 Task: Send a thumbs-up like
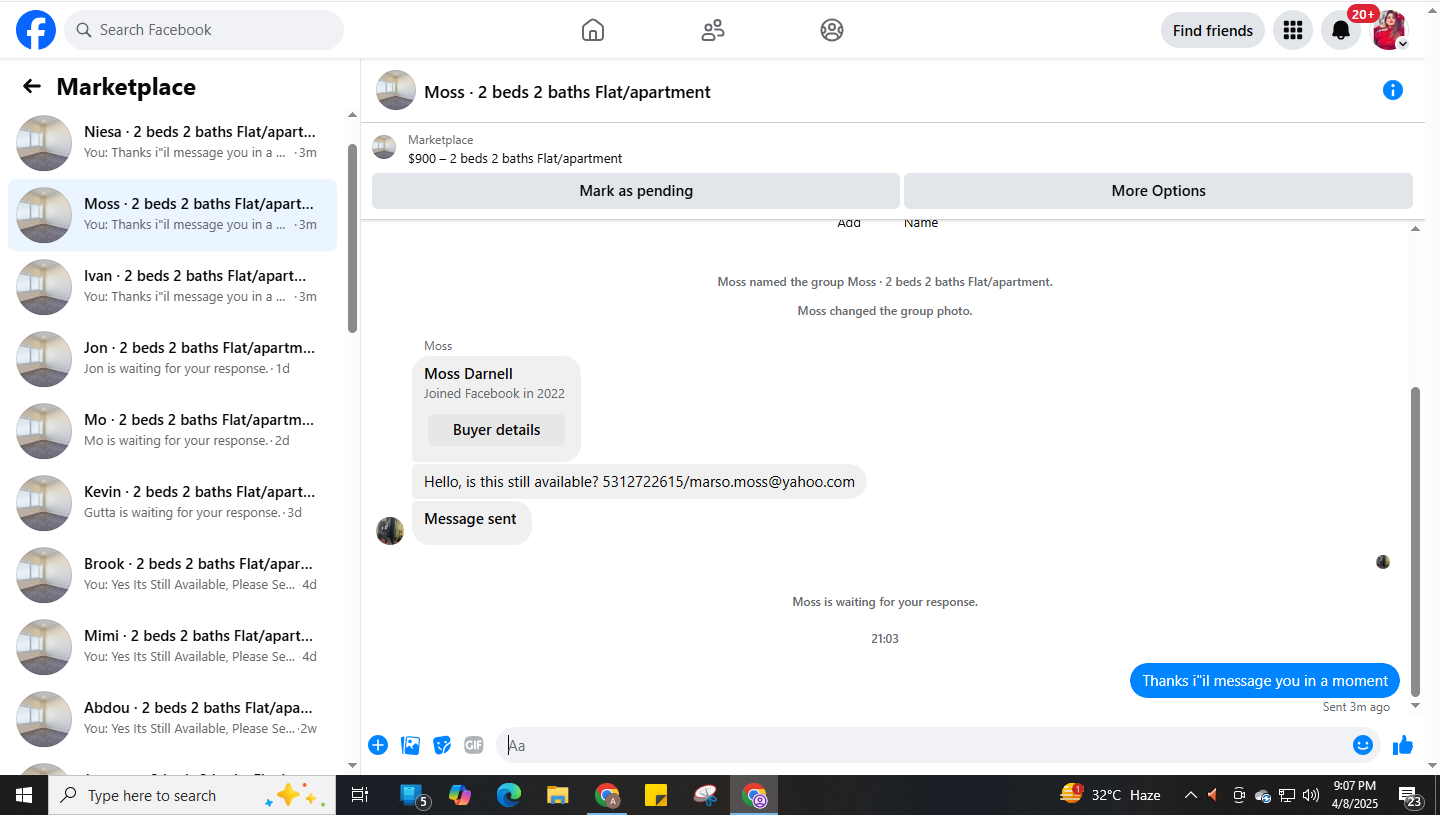point(1403,745)
